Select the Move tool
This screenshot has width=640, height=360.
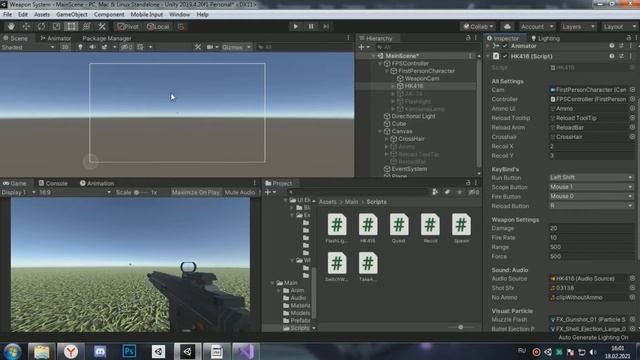point(26,27)
